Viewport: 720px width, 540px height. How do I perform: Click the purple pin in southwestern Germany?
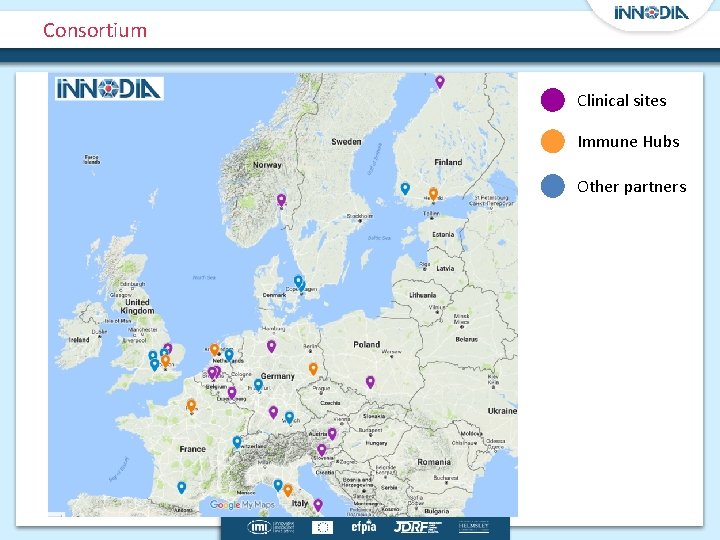(x=273, y=412)
